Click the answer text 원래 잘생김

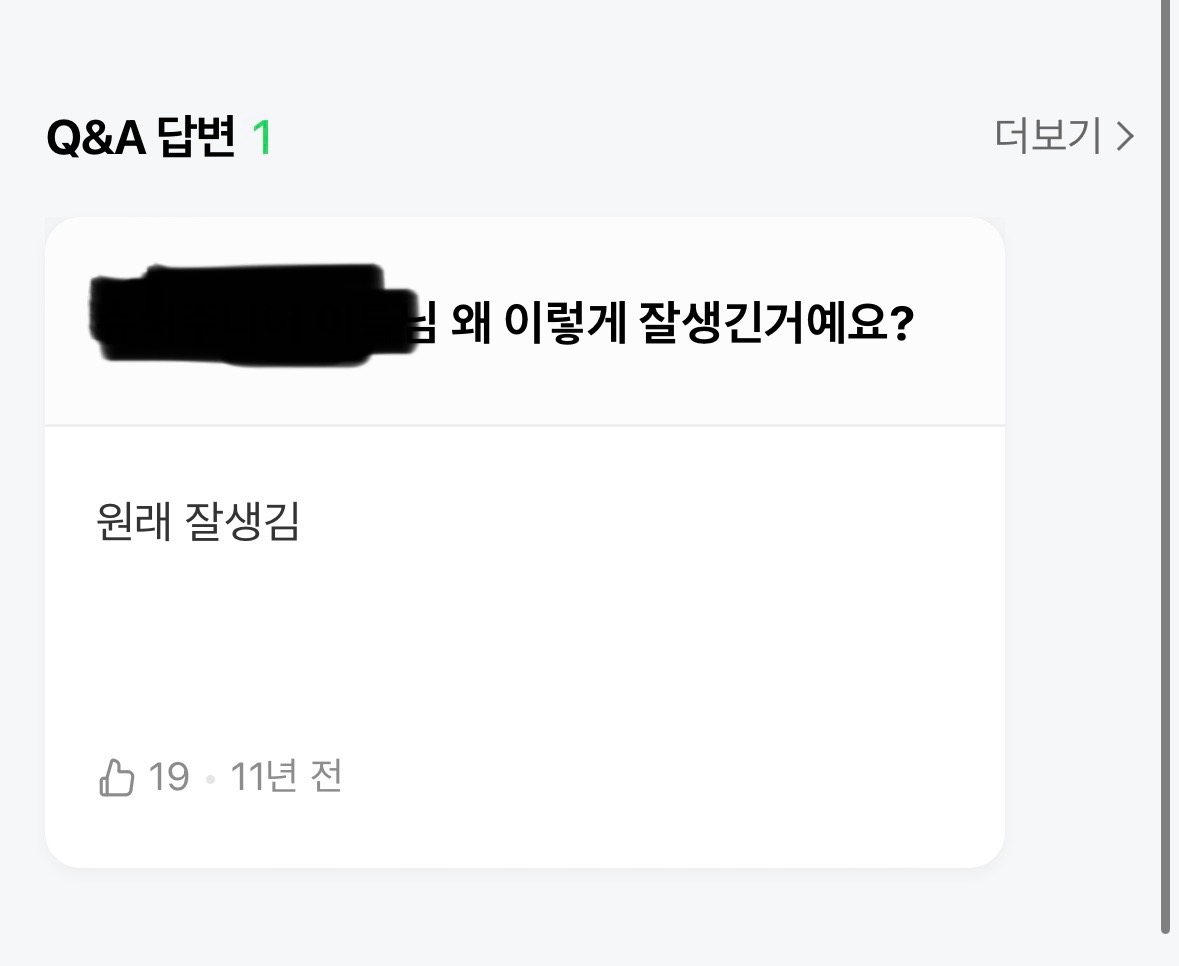tap(198, 521)
